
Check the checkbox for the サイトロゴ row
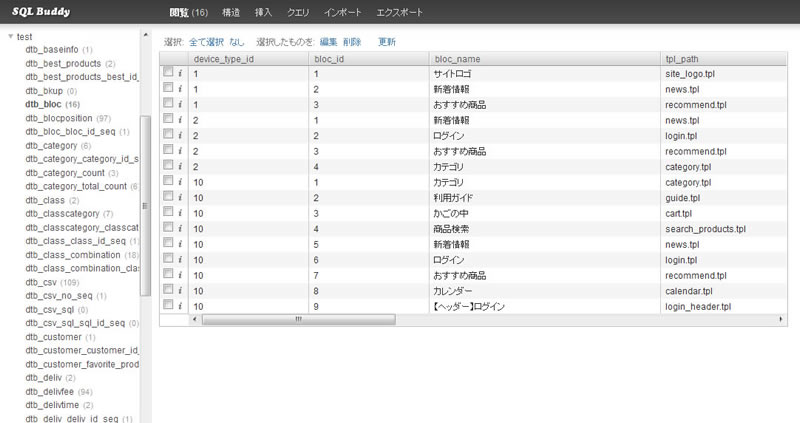point(168,74)
